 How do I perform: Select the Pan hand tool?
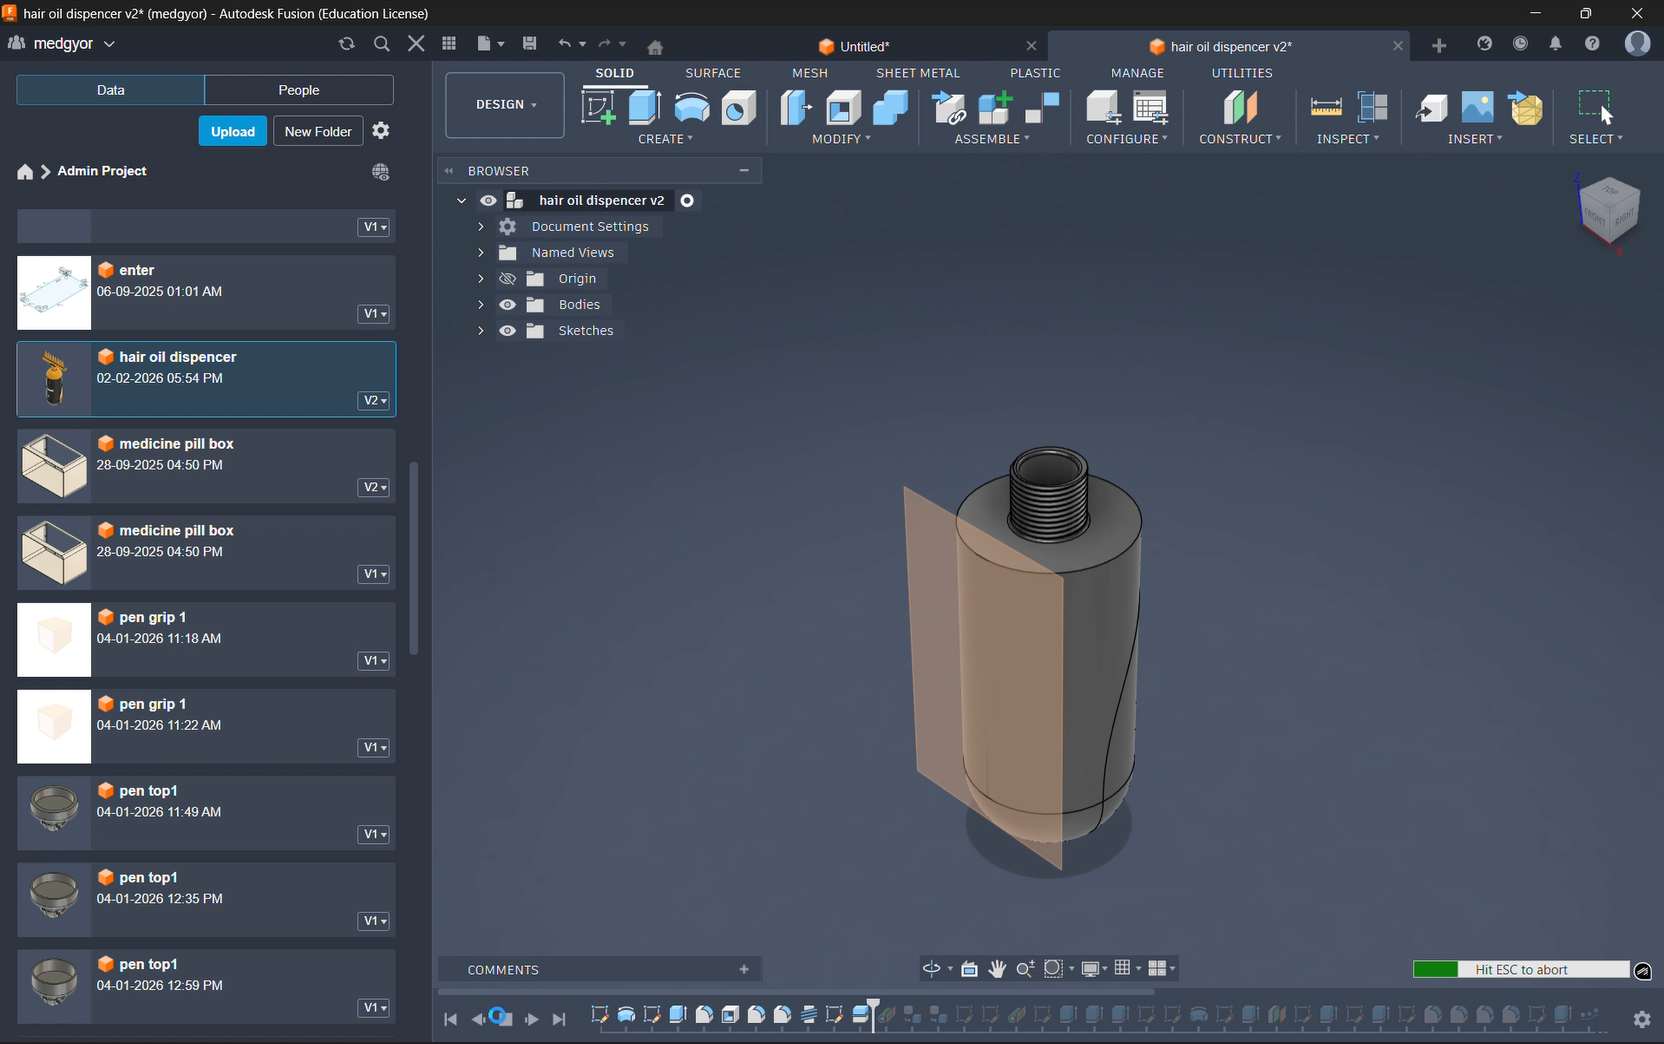[997, 968]
